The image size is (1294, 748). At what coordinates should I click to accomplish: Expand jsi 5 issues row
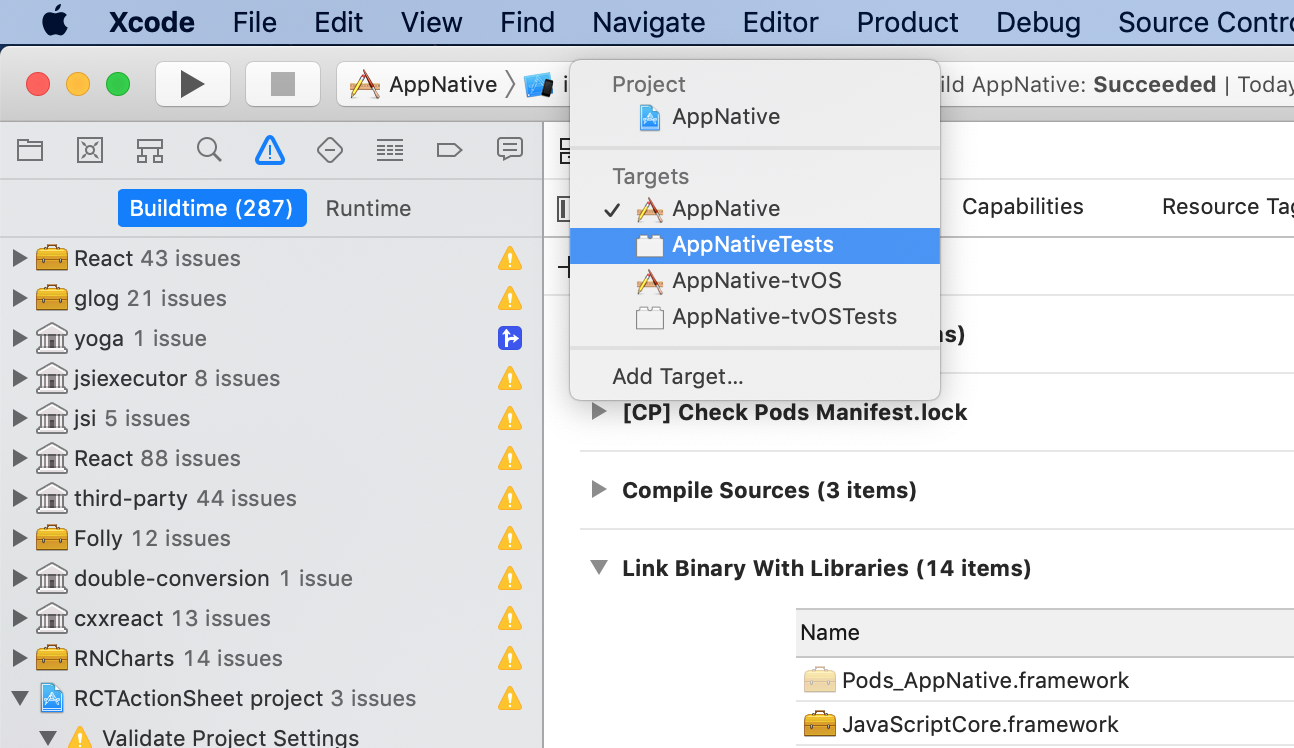19,418
